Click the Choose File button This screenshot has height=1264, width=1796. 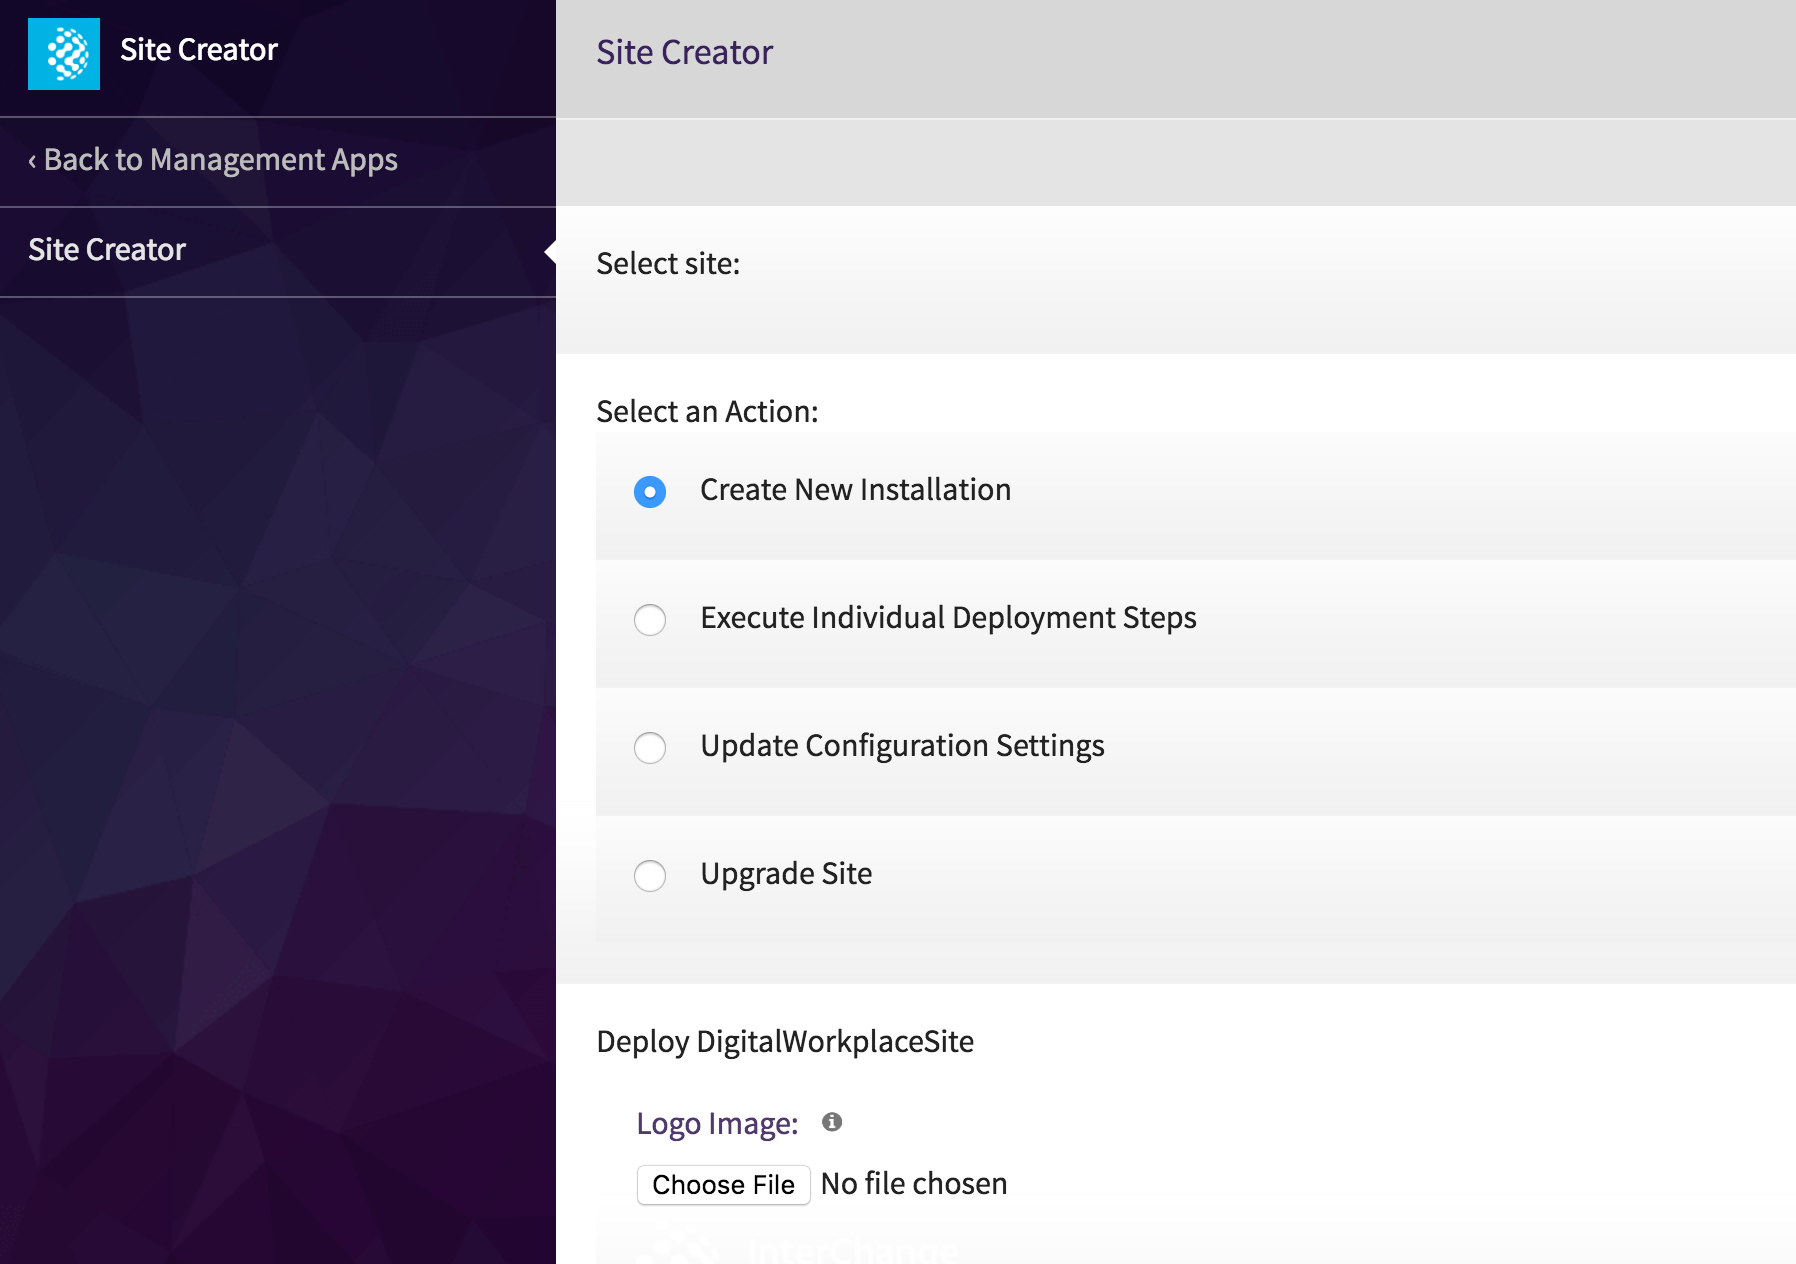click(x=723, y=1184)
